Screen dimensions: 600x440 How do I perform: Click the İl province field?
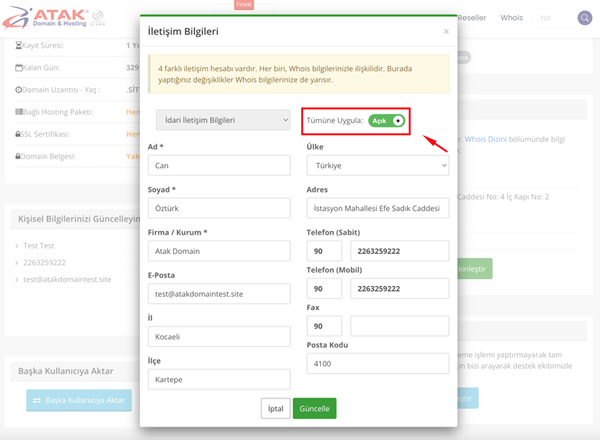[219, 337]
